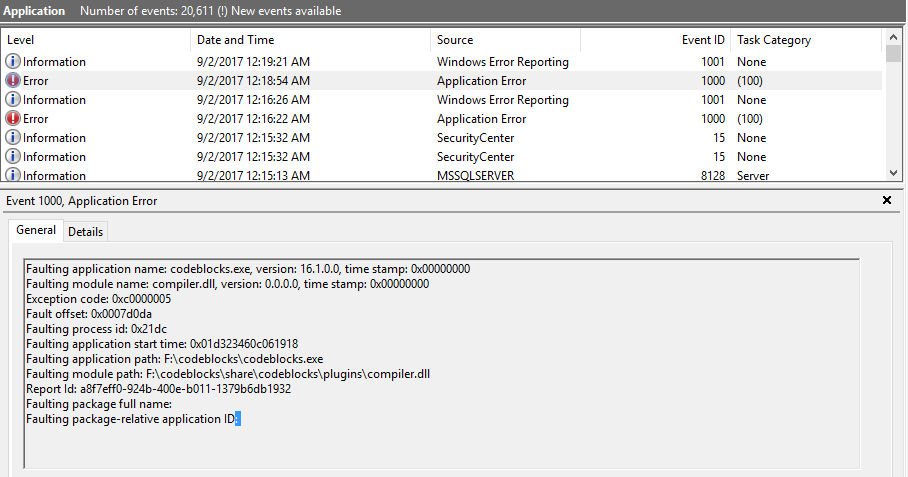908x477 pixels.
Task: Sort events by Source column
Action: [505, 40]
